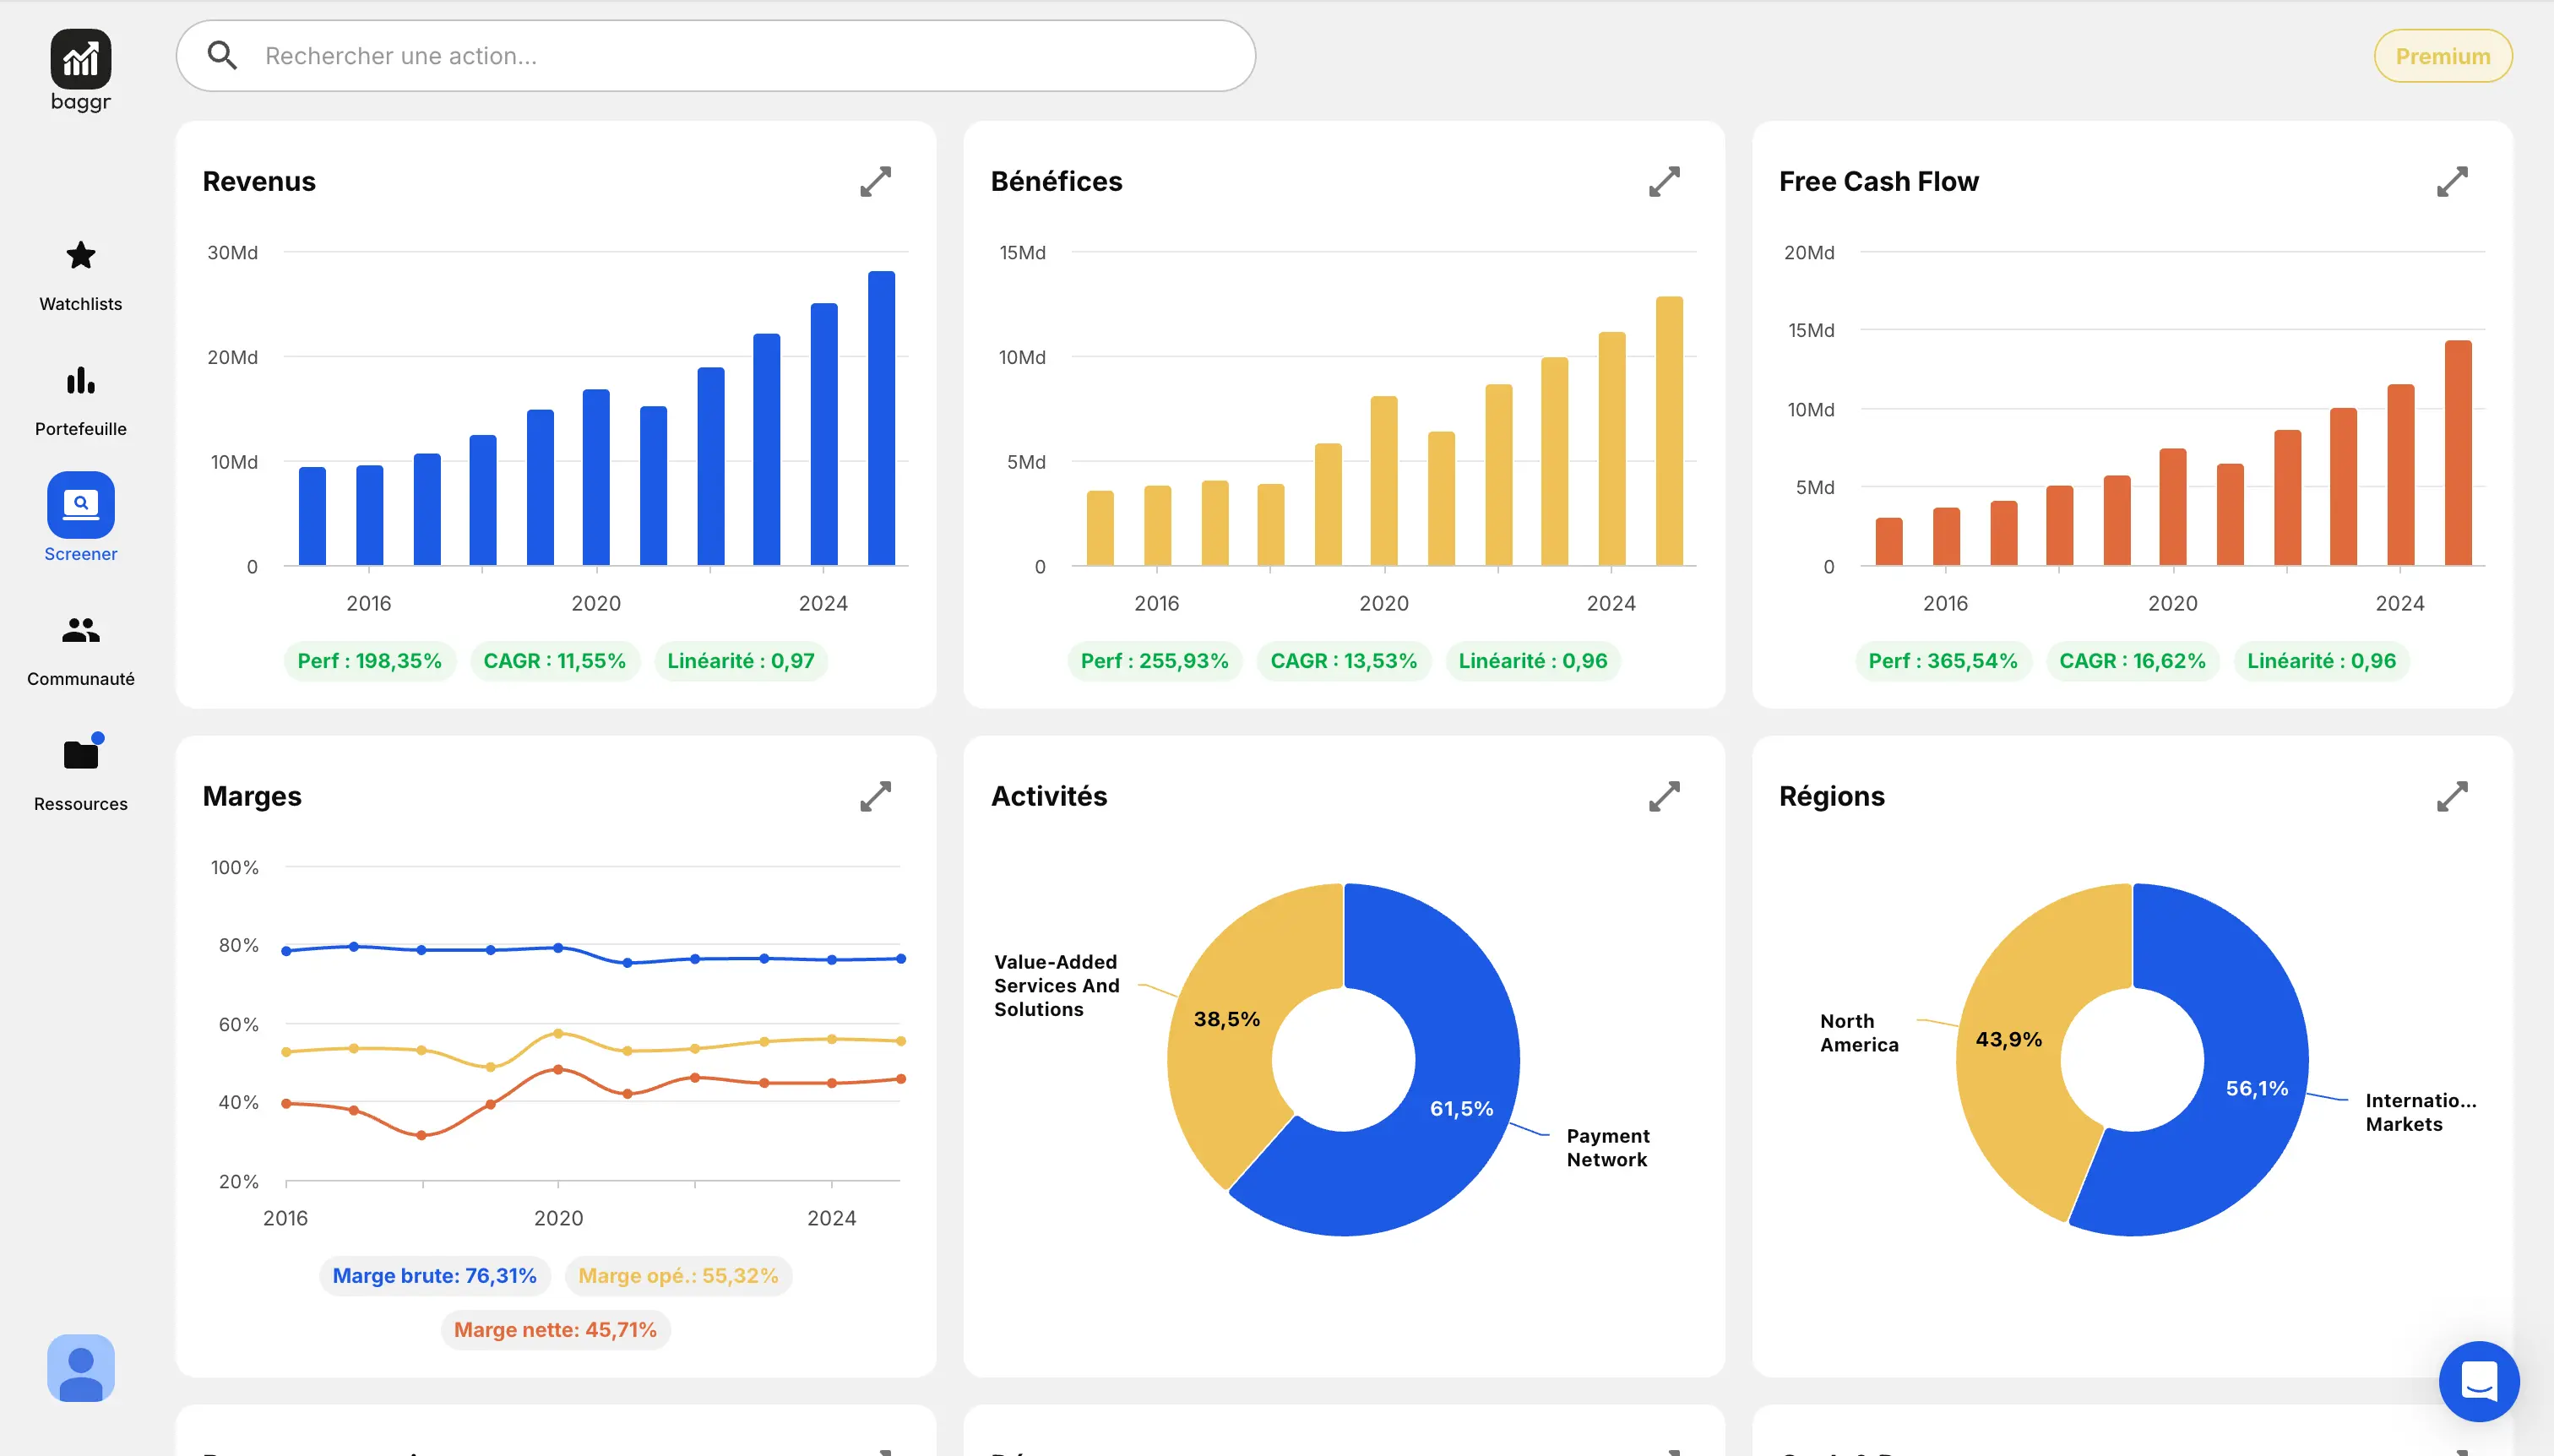Open the Portefeuille bar chart icon

[80, 381]
